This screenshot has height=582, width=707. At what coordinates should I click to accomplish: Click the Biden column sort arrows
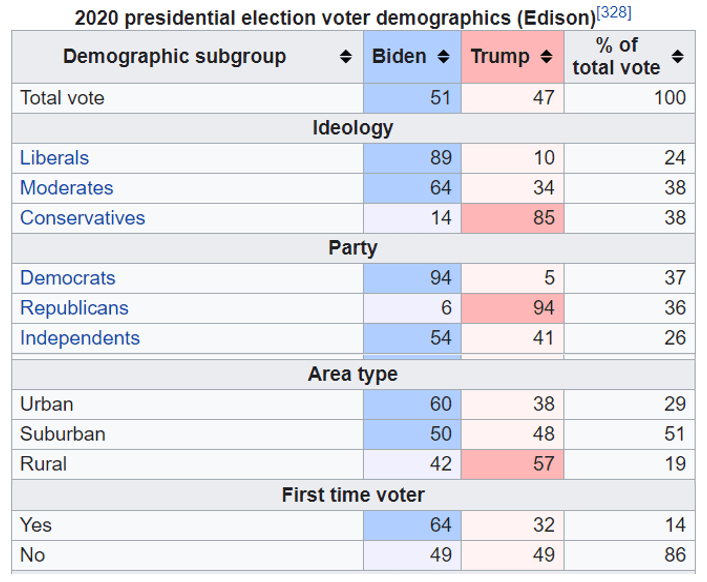tap(444, 57)
